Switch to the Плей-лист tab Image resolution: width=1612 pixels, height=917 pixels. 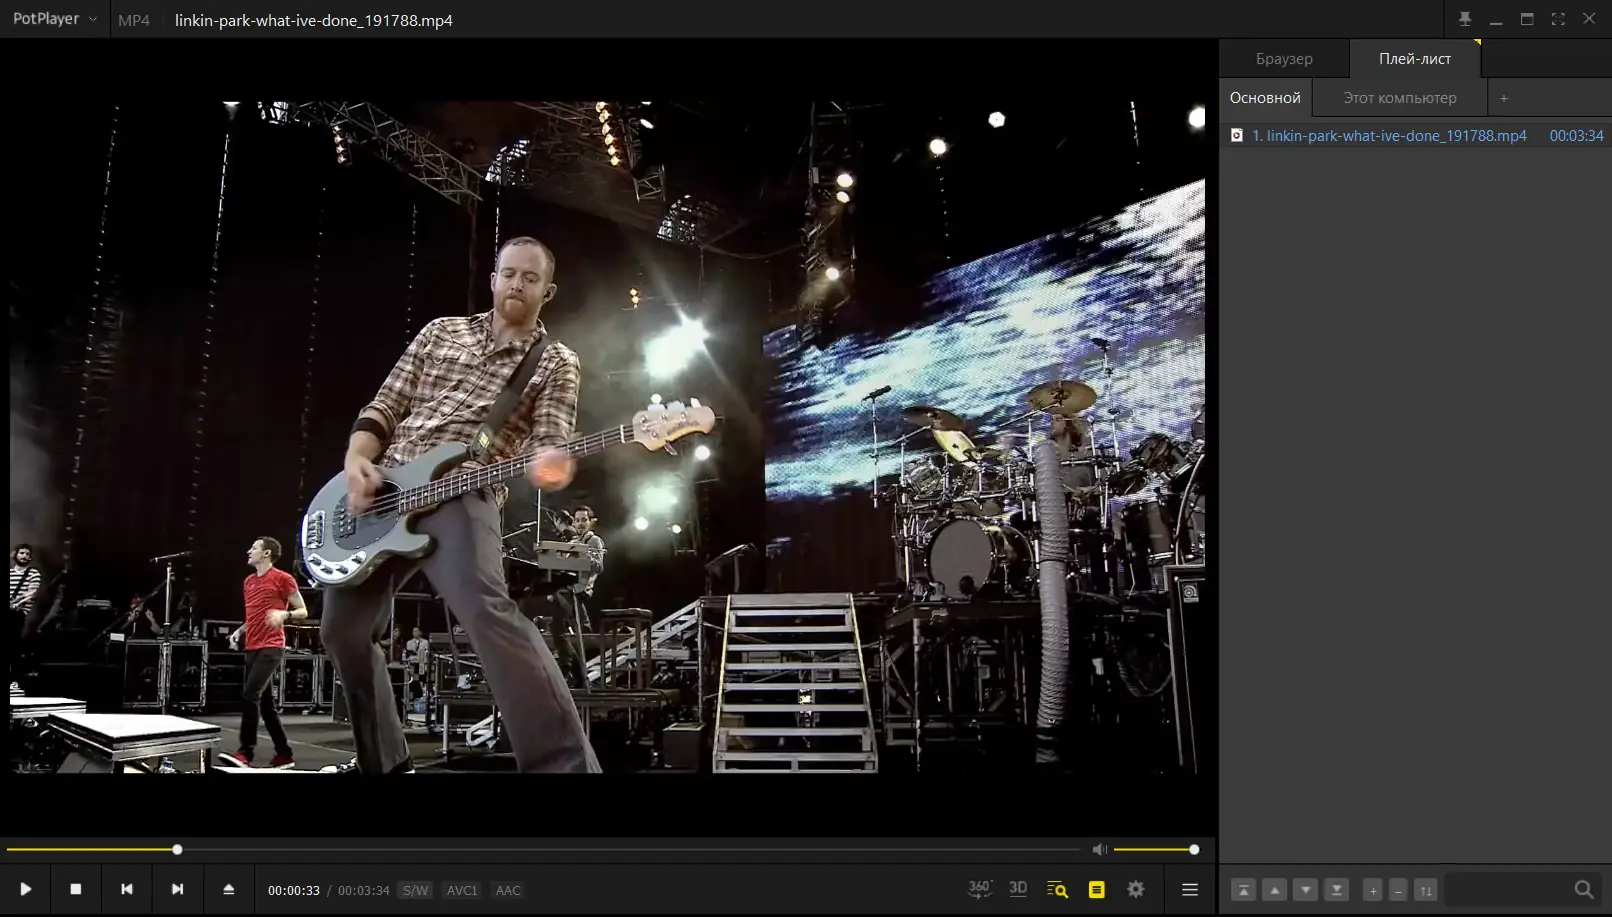point(1415,59)
